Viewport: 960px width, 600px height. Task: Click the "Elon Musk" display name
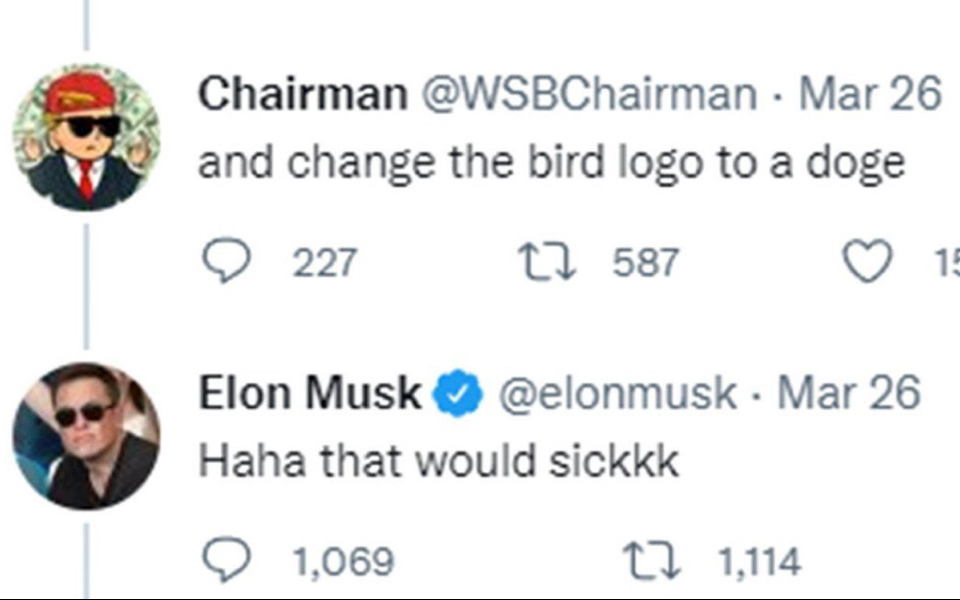click(x=311, y=395)
